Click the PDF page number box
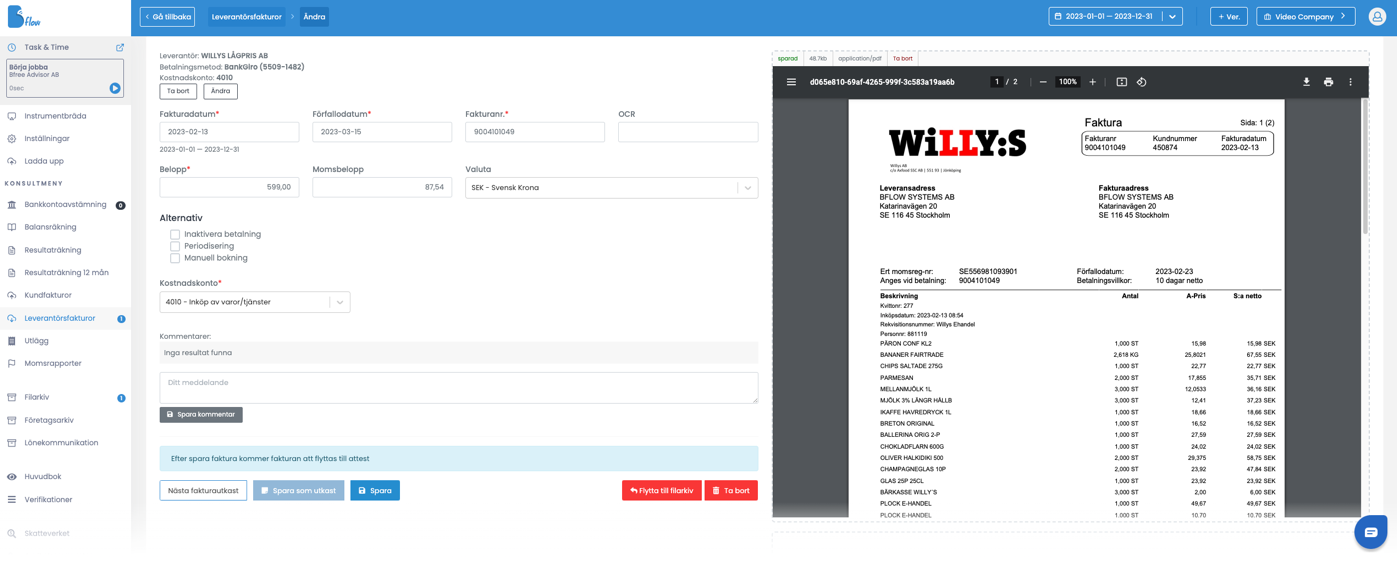Screen dimensions: 1397x561 coord(996,82)
